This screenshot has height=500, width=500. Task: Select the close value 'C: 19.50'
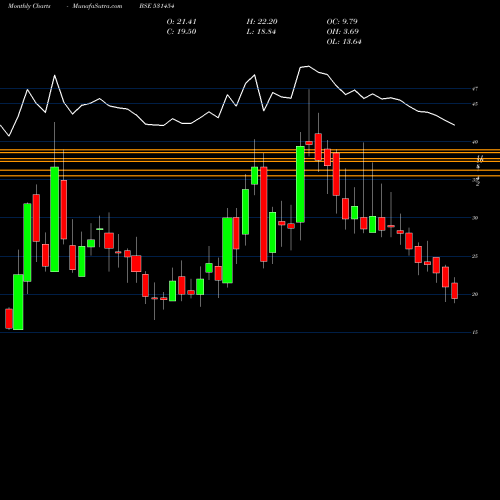click(181, 32)
